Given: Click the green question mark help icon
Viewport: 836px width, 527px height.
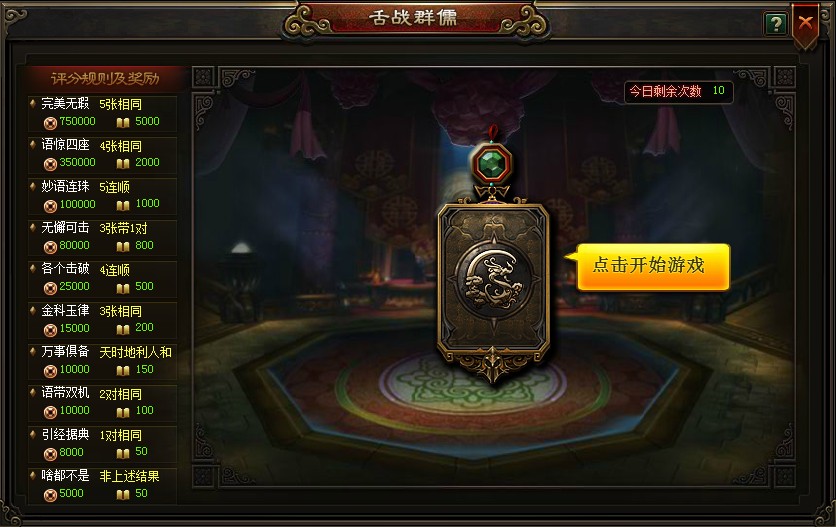Looking at the screenshot, I should pos(776,23).
